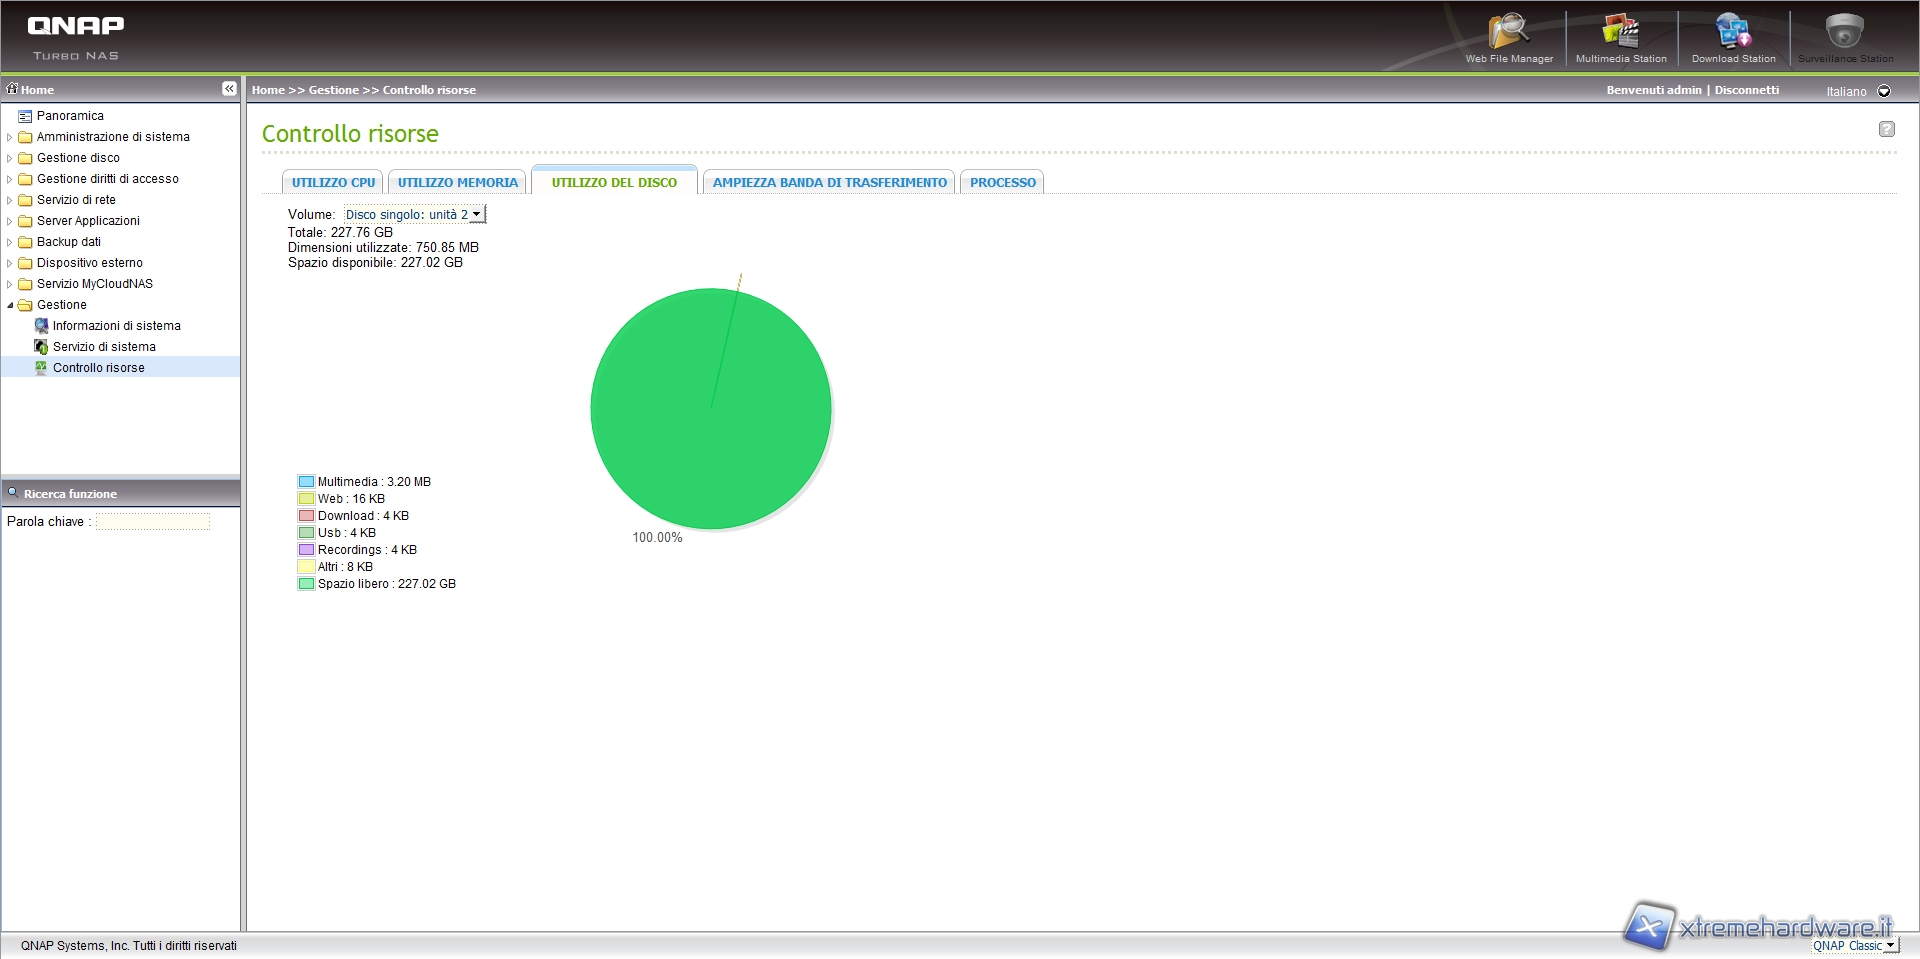Click the Disconnetti logout link
The image size is (1920, 959).
pos(1746,90)
